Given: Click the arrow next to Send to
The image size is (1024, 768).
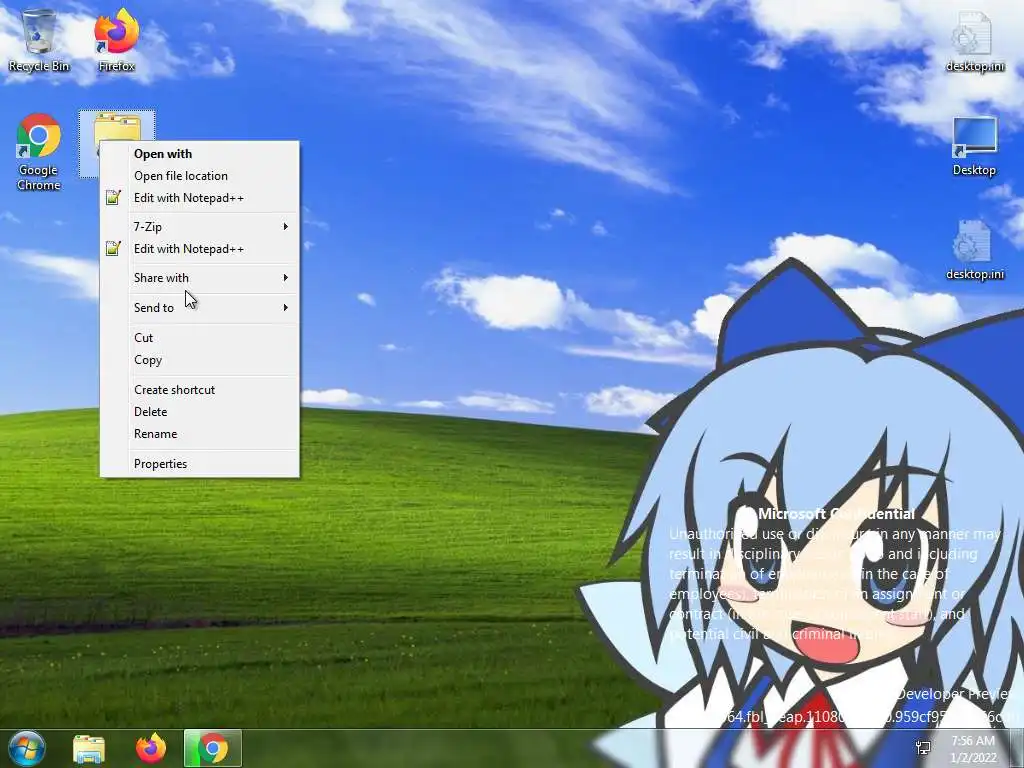Looking at the screenshot, I should click(x=285, y=308).
